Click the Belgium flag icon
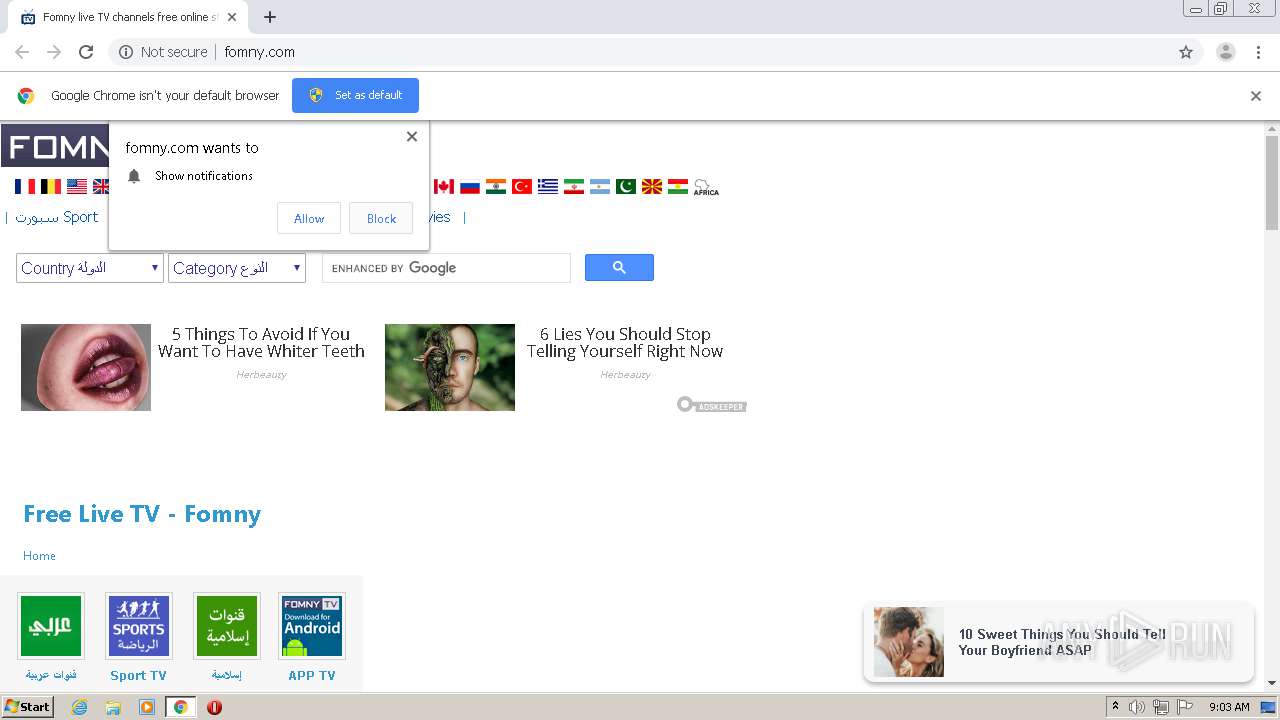Image resolution: width=1280 pixels, height=720 pixels. point(50,186)
